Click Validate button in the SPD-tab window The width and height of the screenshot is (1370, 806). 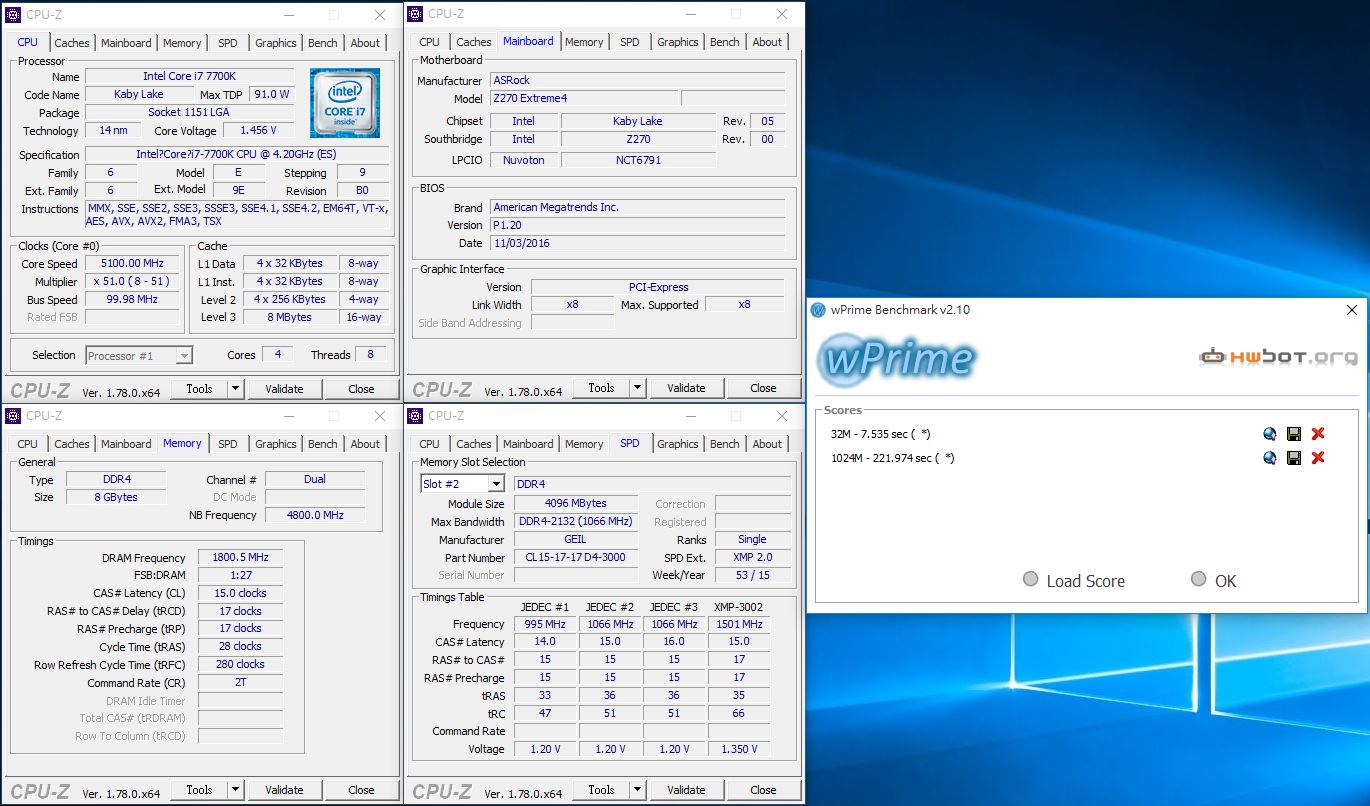pos(686,790)
